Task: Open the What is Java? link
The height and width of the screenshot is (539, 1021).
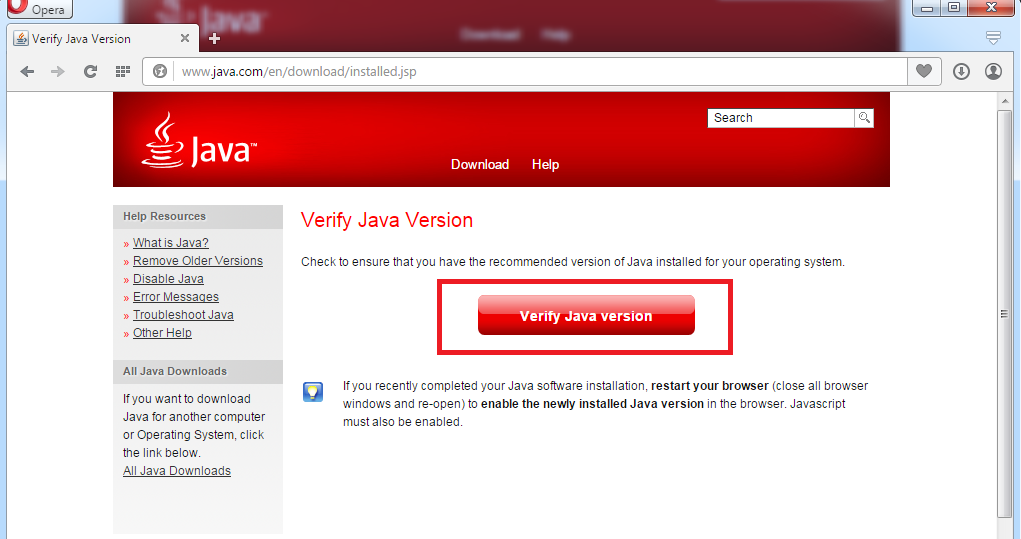Action: pyautogui.click(x=171, y=243)
